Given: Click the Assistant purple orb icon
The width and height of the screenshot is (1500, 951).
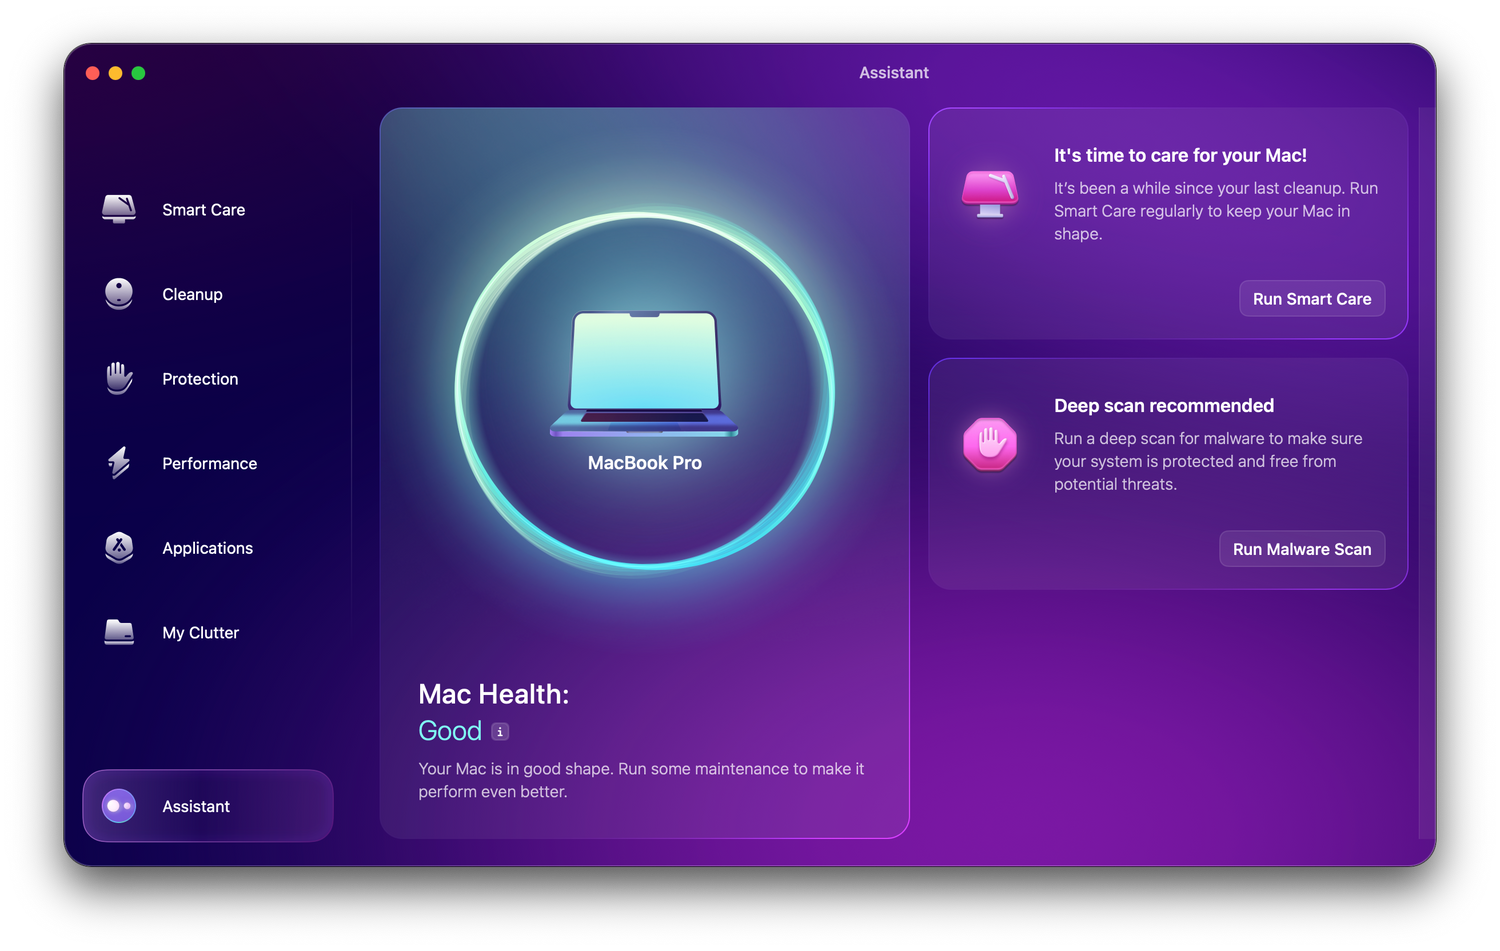Looking at the screenshot, I should [119, 806].
